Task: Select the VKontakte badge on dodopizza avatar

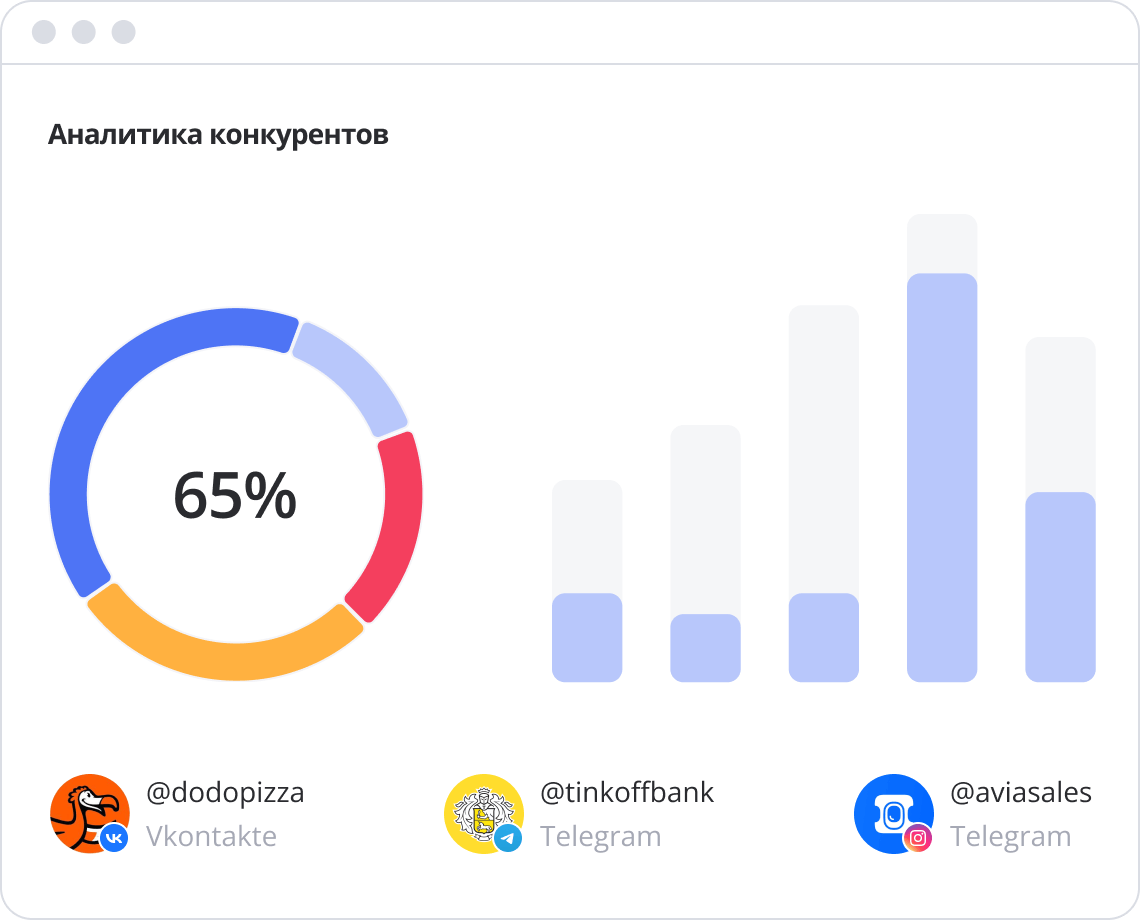Action: click(x=113, y=836)
